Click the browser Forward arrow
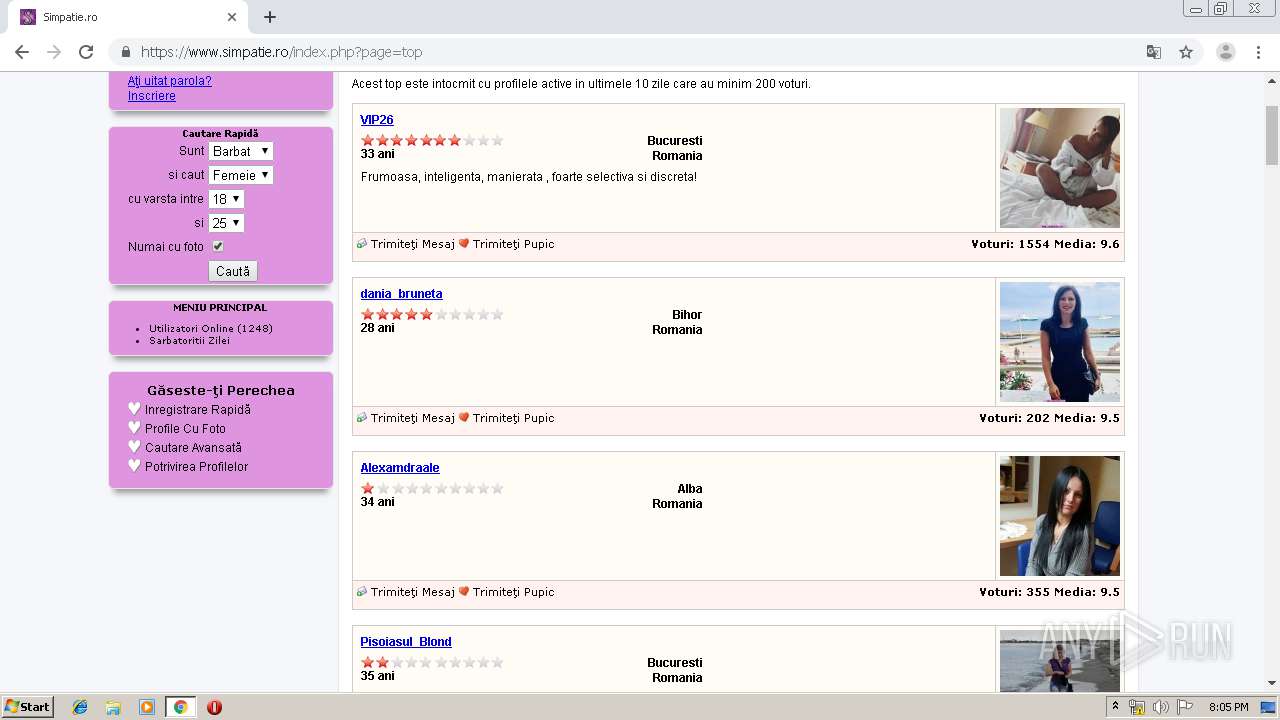 point(54,52)
